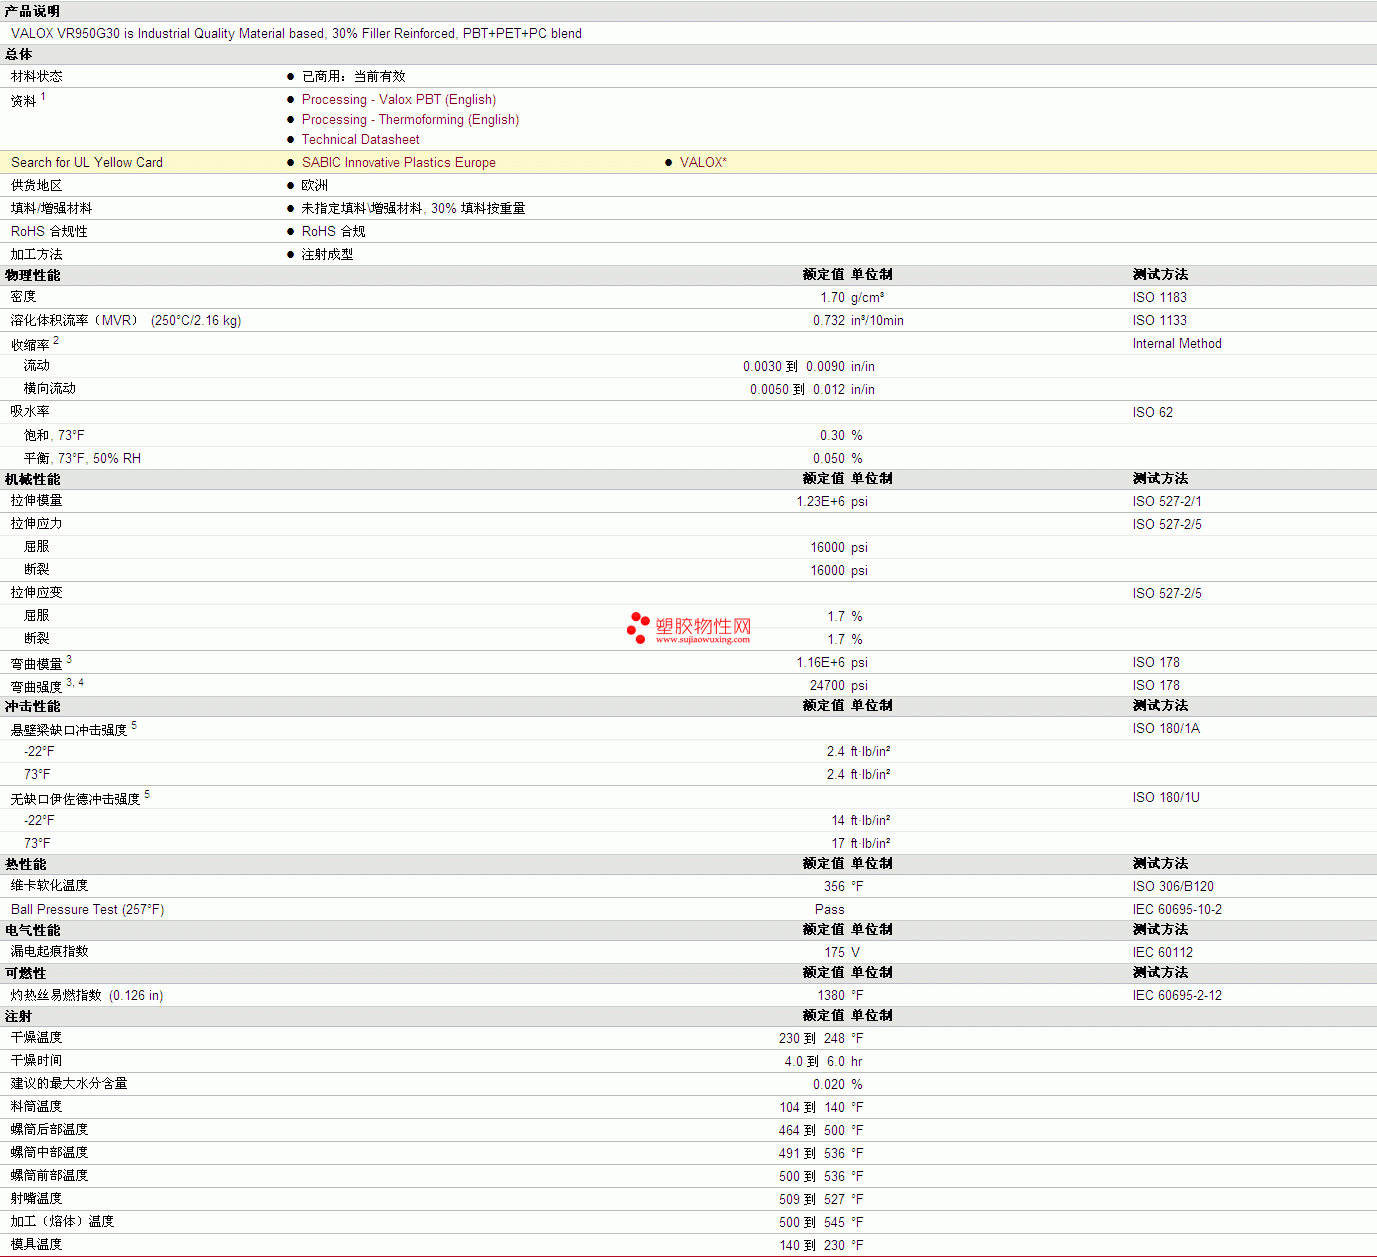Click the 材料状态 row label
Viewport: 1377px width, 1257px height.
(37, 77)
